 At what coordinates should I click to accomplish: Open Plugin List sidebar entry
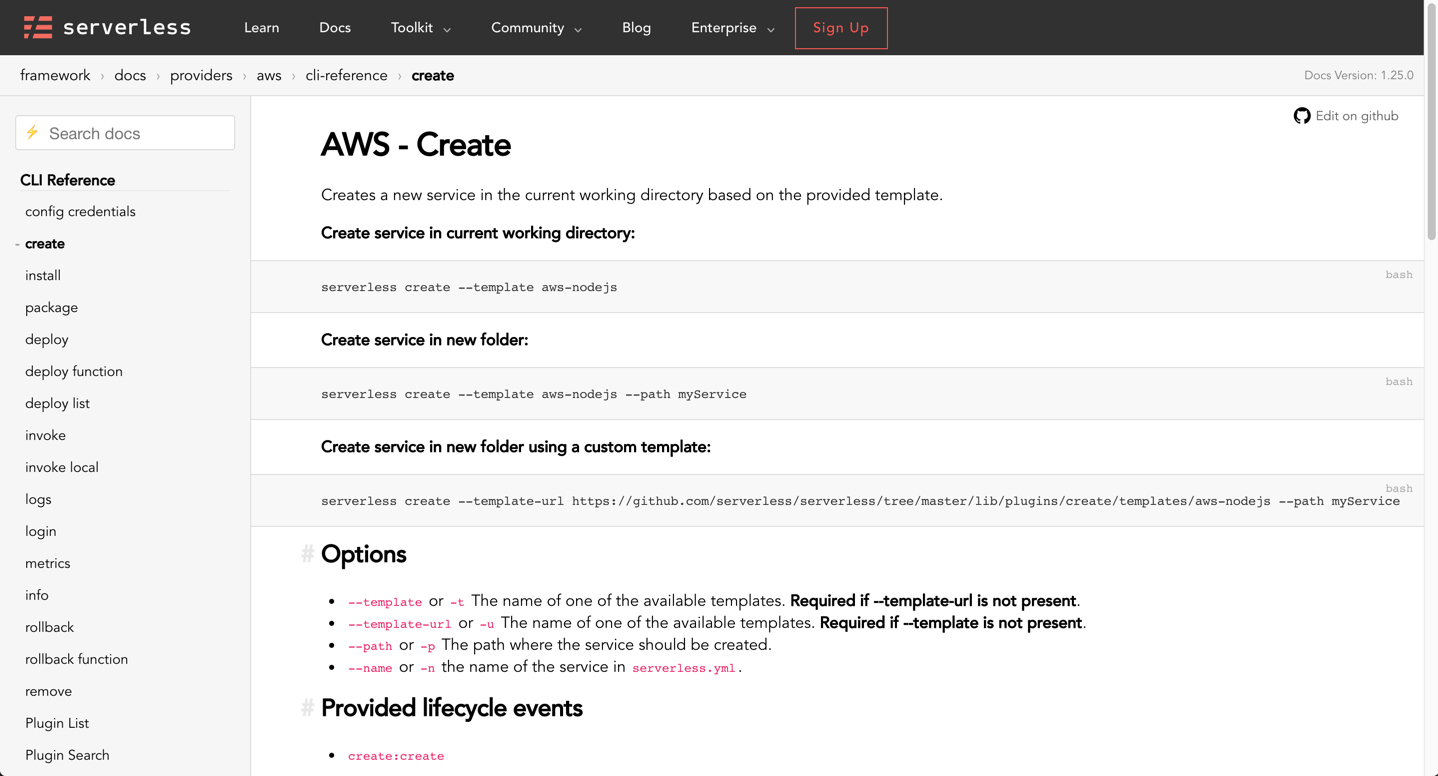[x=57, y=724]
